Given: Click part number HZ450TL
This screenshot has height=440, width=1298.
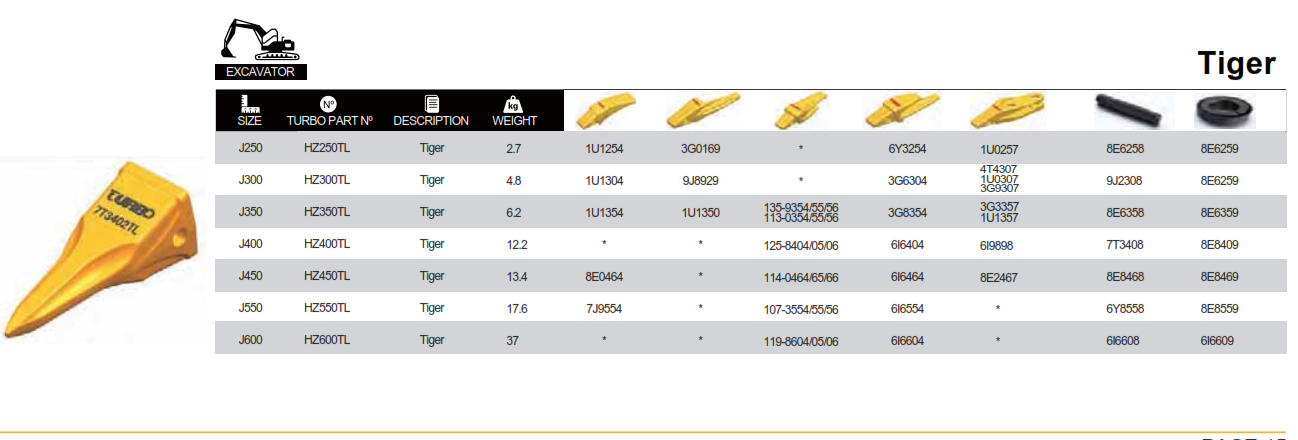Looking at the screenshot, I should pos(327,276).
